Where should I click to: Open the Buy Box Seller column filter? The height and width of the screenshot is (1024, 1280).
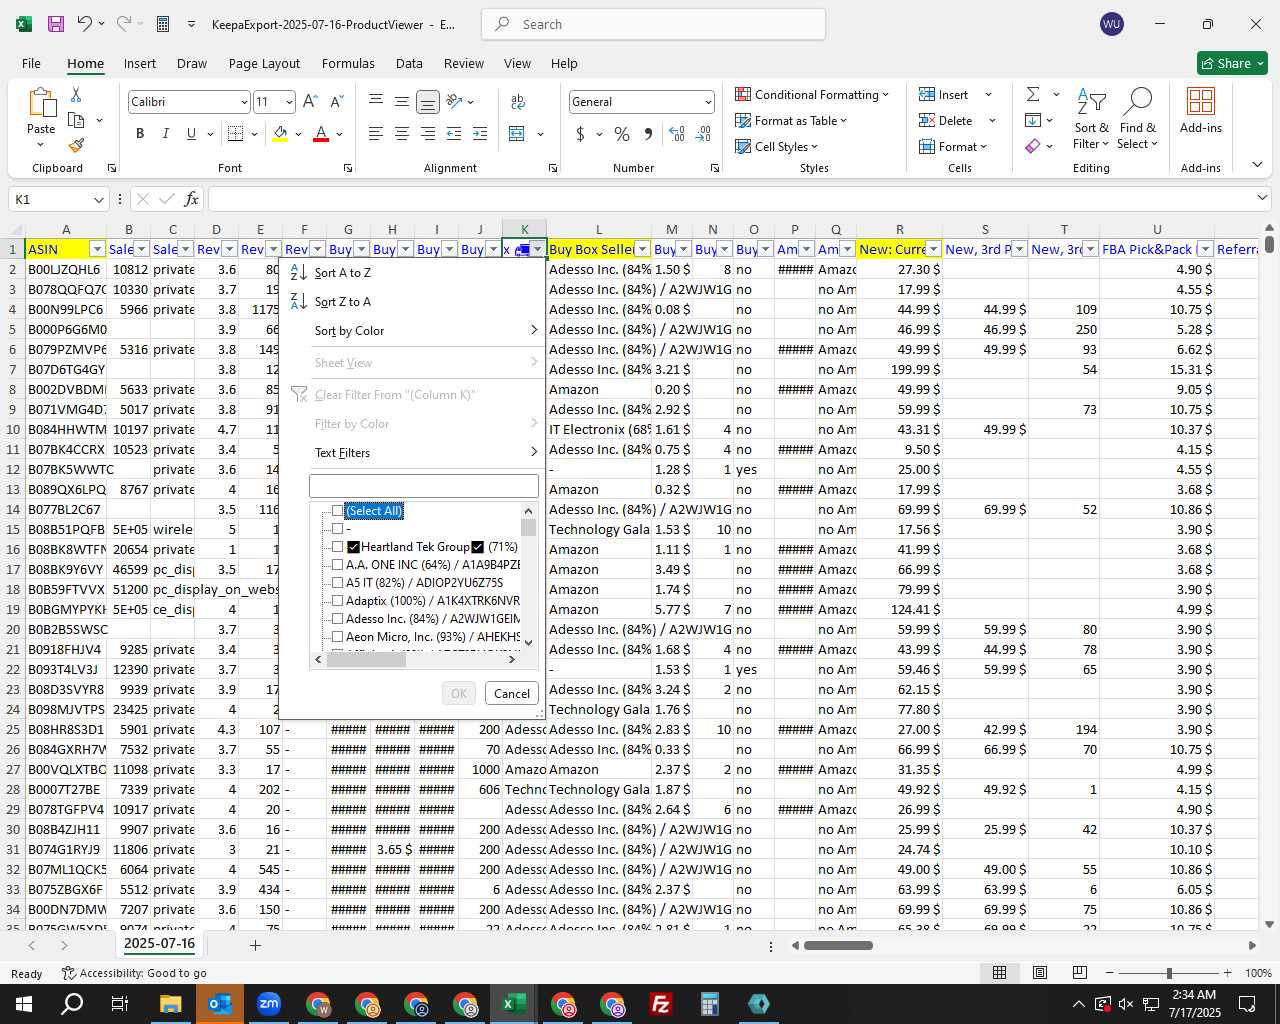click(642, 249)
